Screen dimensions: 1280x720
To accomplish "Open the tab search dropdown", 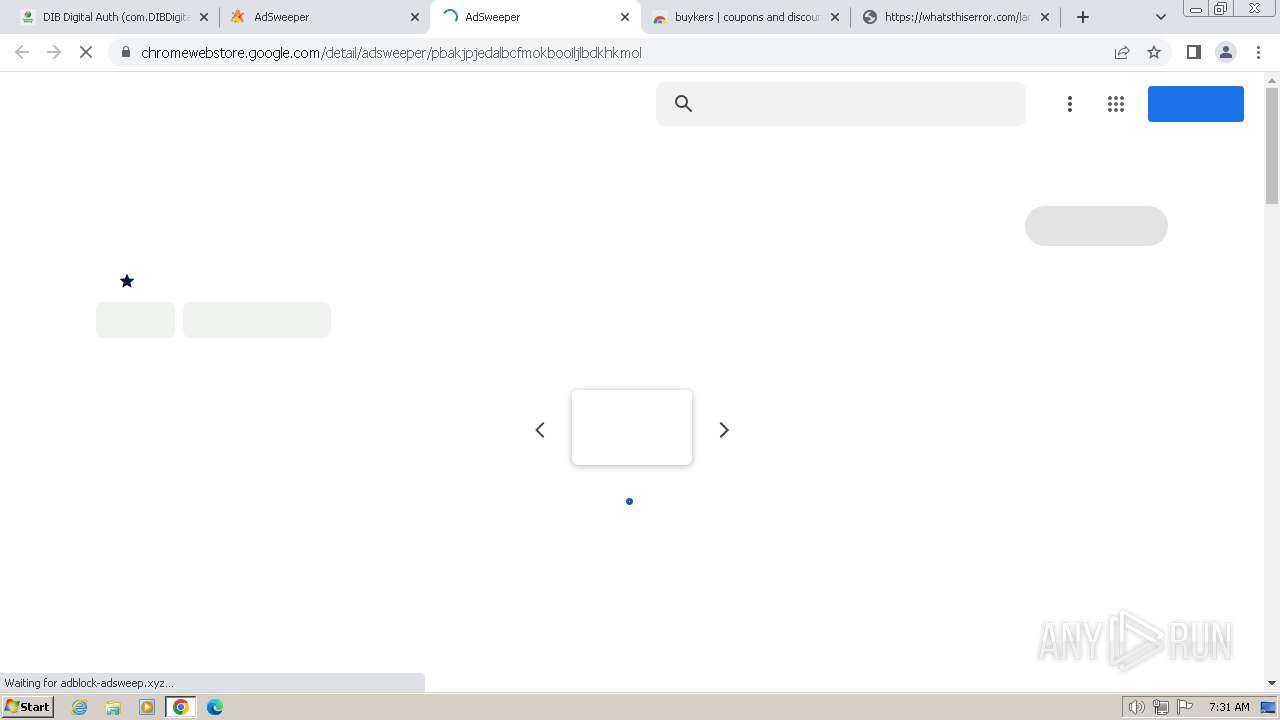I will pos(1161,17).
